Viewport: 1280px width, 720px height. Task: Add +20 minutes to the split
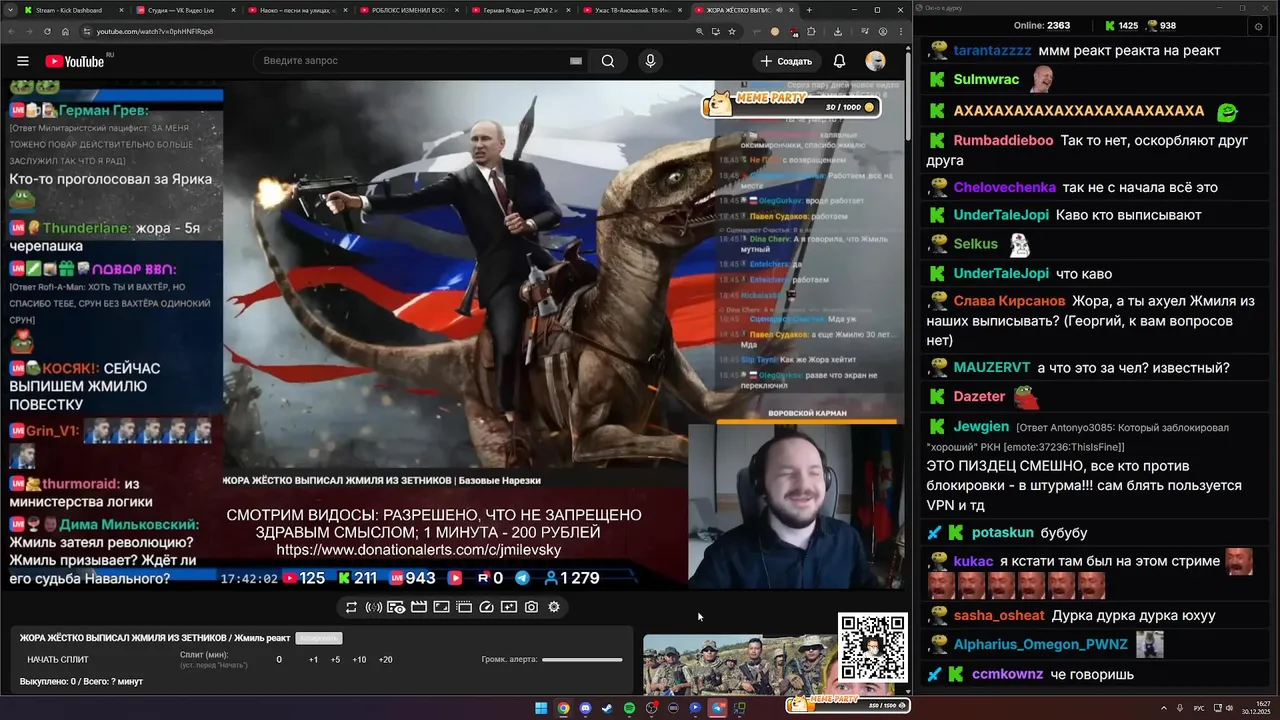[385, 660]
